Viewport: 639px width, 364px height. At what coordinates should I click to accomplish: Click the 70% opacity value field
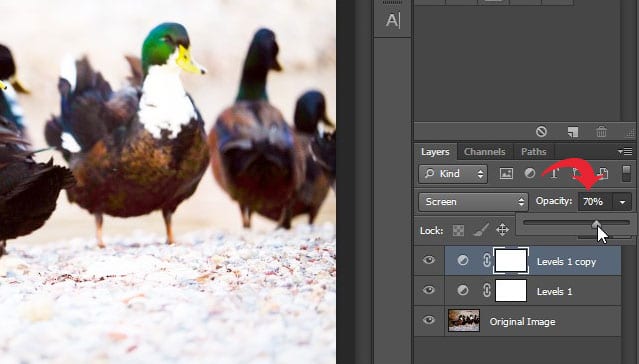[595, 202]
